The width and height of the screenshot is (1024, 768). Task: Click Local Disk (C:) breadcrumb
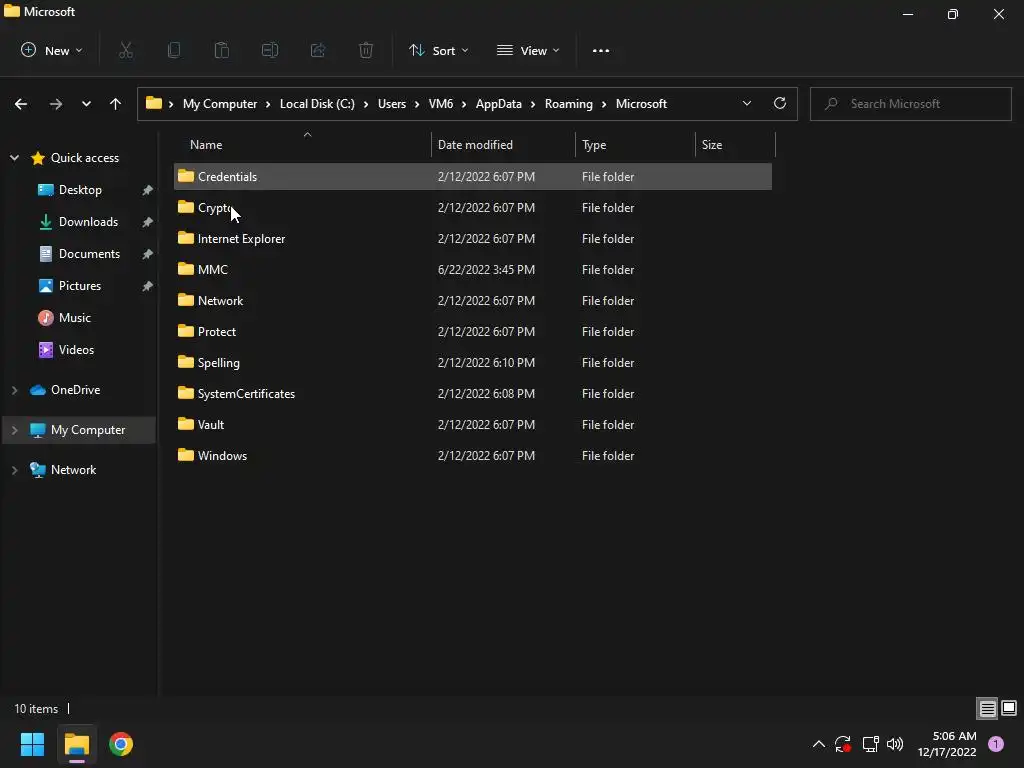(x=317, y=104)
